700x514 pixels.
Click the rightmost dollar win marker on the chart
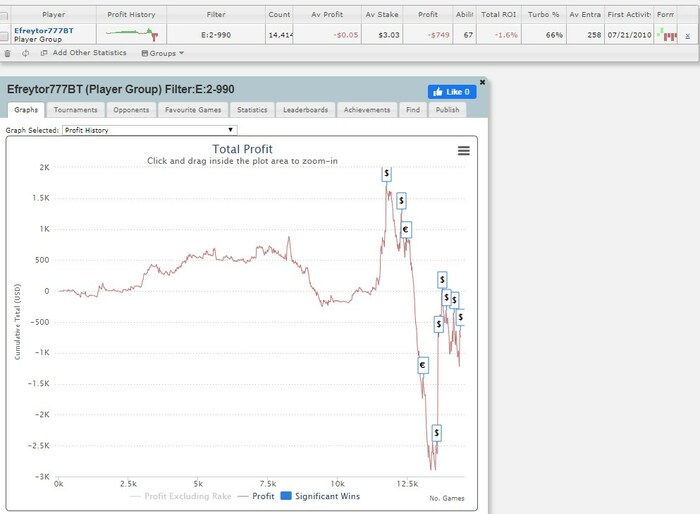461,317
